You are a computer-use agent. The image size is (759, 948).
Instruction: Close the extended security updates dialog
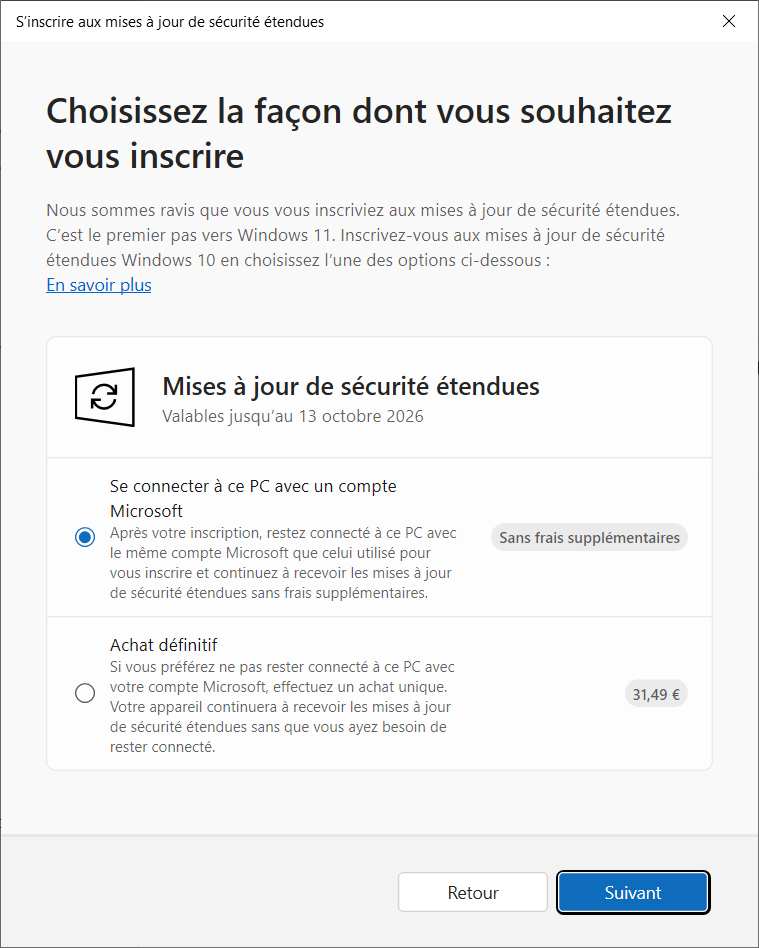[x=730, y=21]
